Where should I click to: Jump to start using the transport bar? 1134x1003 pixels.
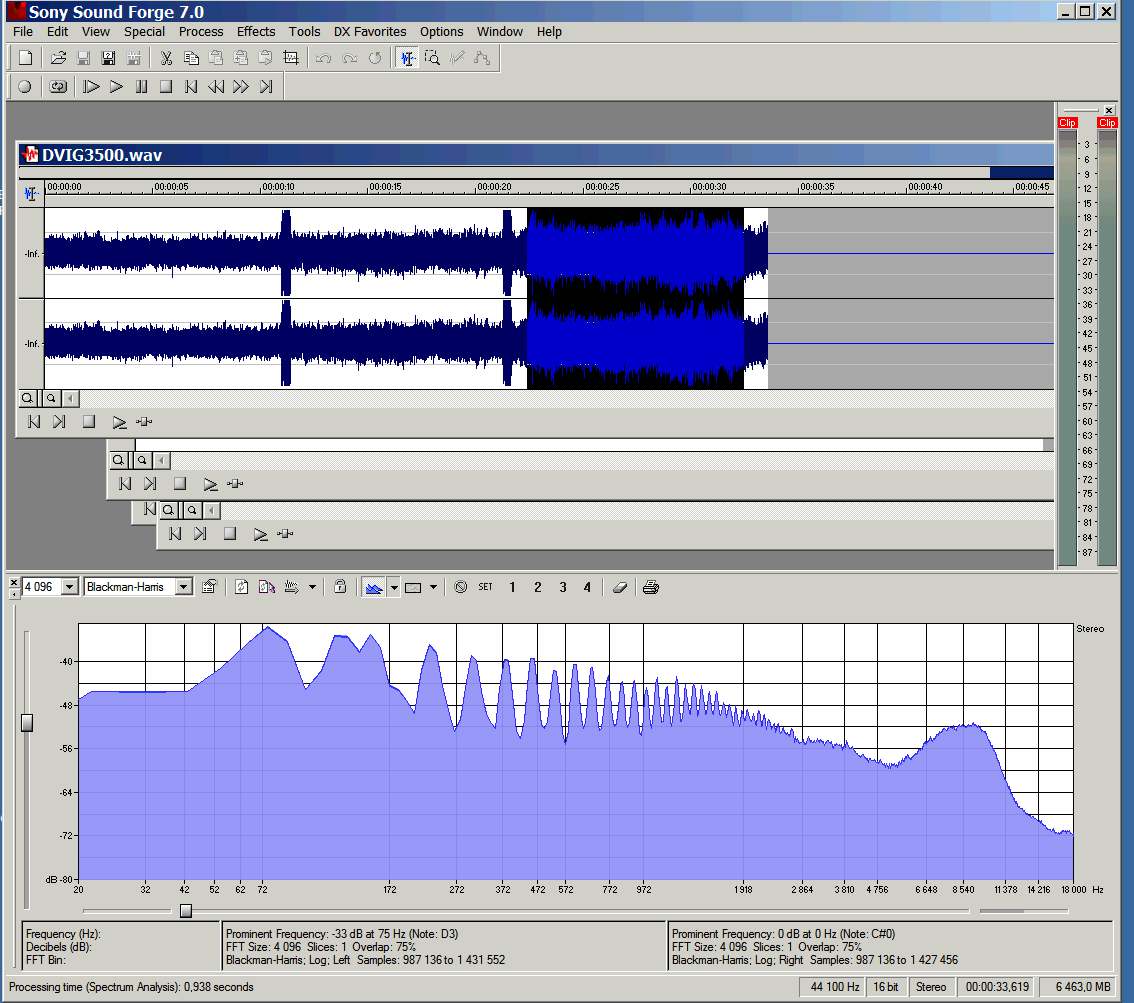191,87
